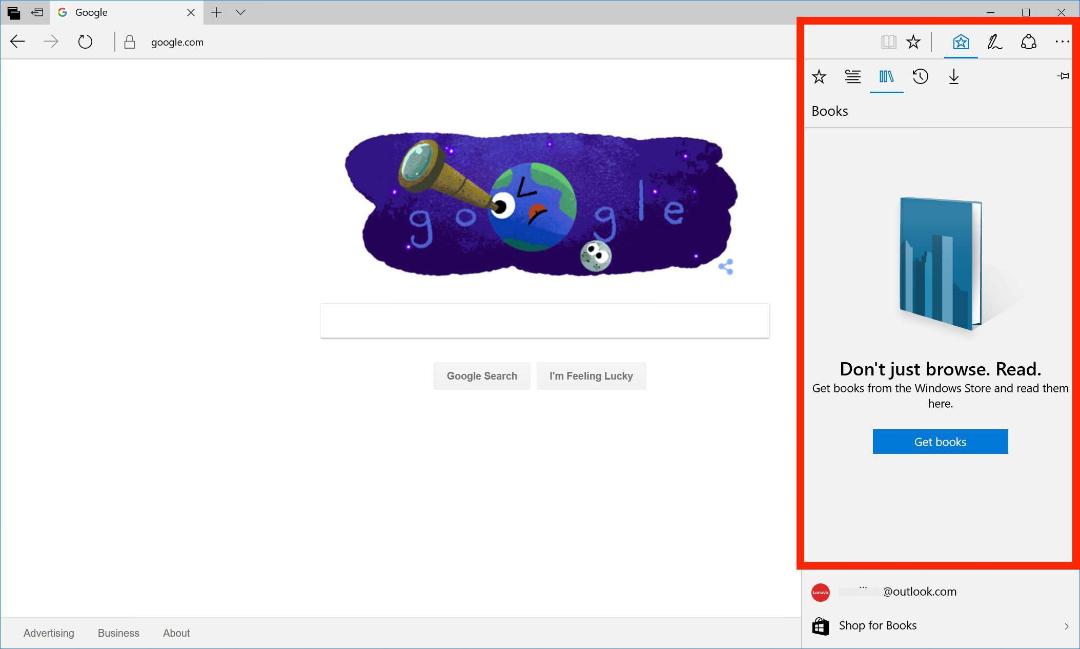
Task: Switch to Favorites tab in Hub
Action: click(819, 76)
